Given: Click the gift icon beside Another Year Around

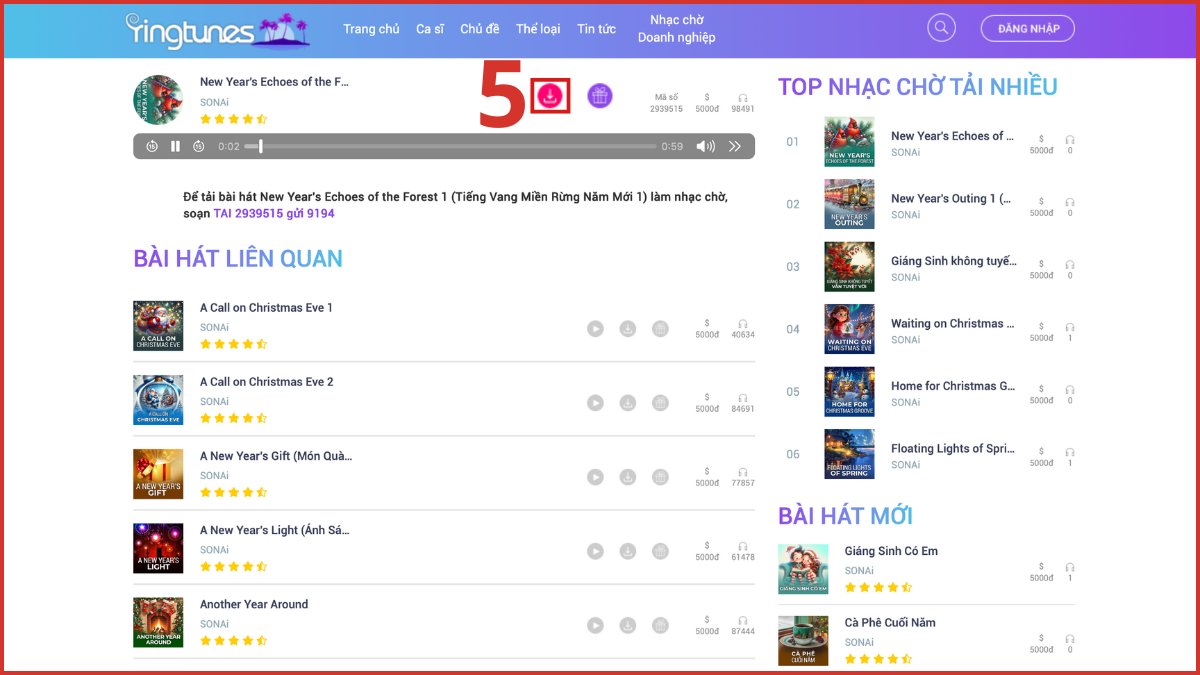Looking at the screenshot, I should (660, 625).
